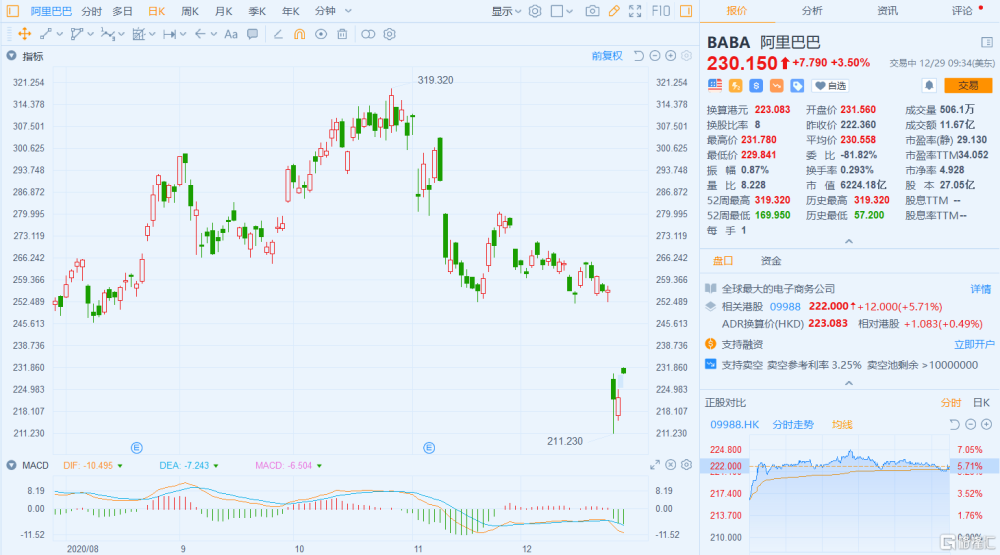The height and width of the screenshot is (555, 1000).
Task: Open the 显示 display dropdown
Action: coord(506,11)
